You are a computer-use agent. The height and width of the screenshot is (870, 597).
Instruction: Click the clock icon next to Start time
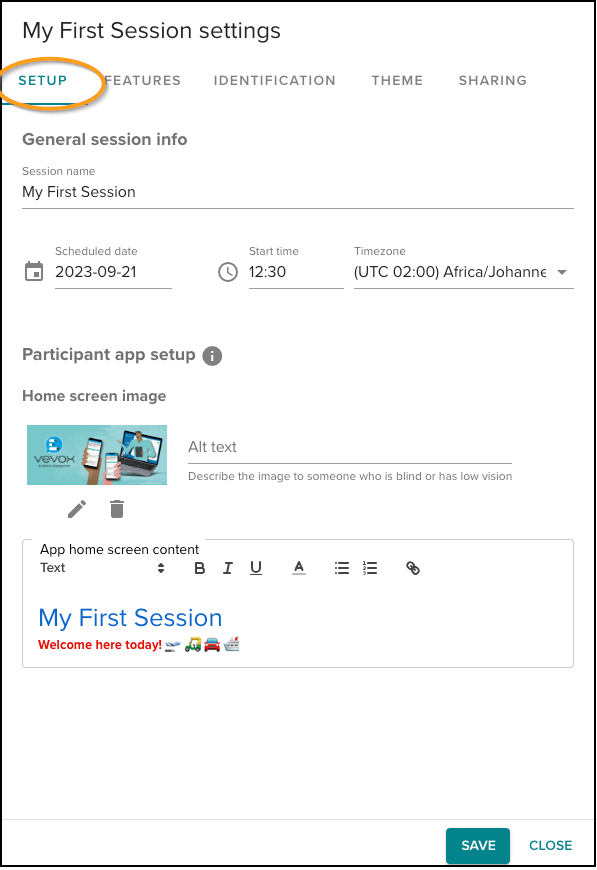point(227,271)
